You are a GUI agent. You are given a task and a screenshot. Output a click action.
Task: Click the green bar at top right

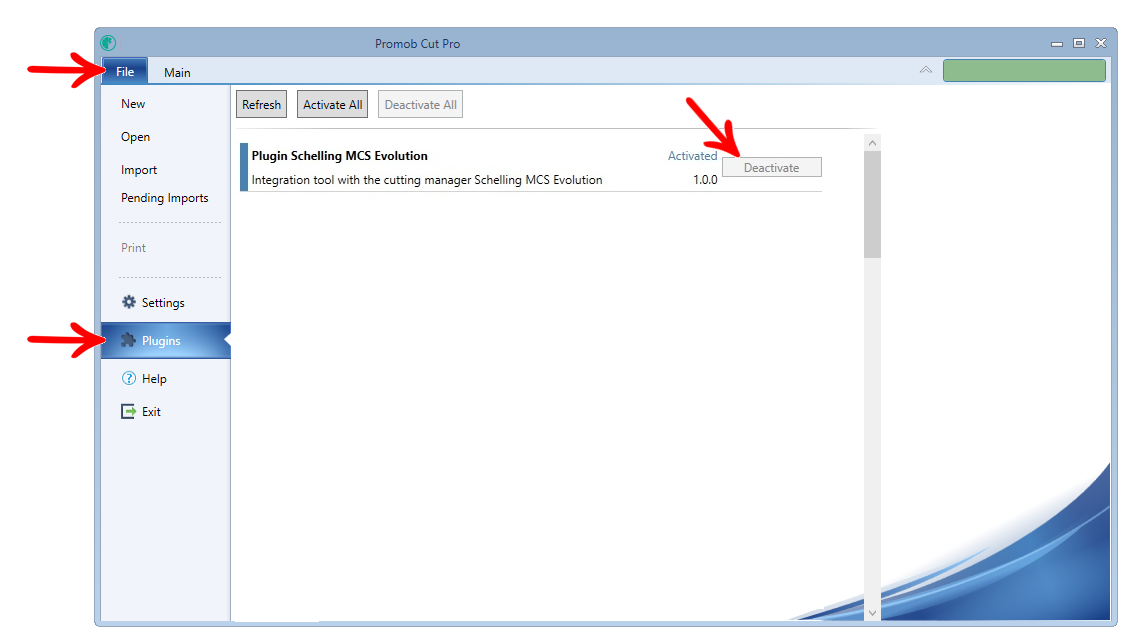1024,71
